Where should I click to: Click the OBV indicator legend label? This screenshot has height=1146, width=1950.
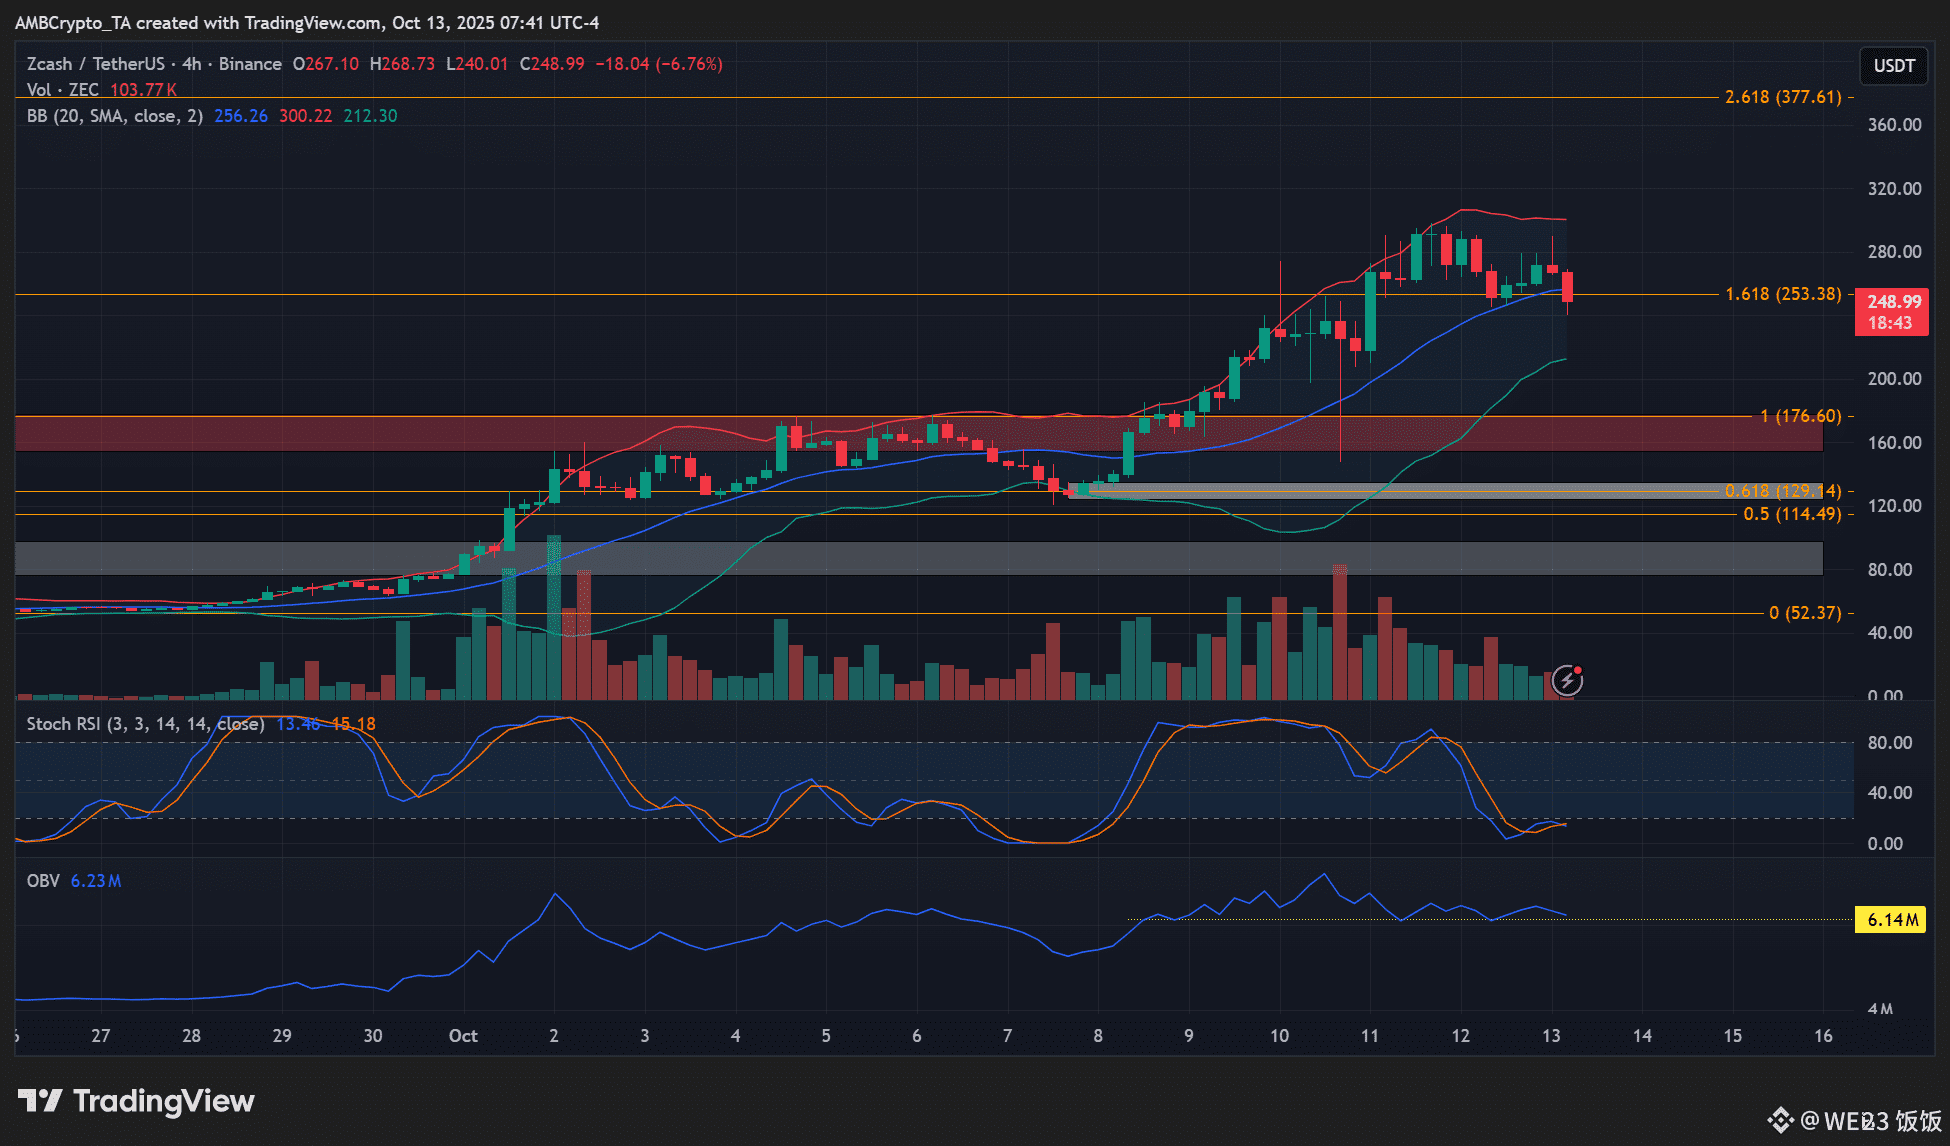[x=43, y=881]
